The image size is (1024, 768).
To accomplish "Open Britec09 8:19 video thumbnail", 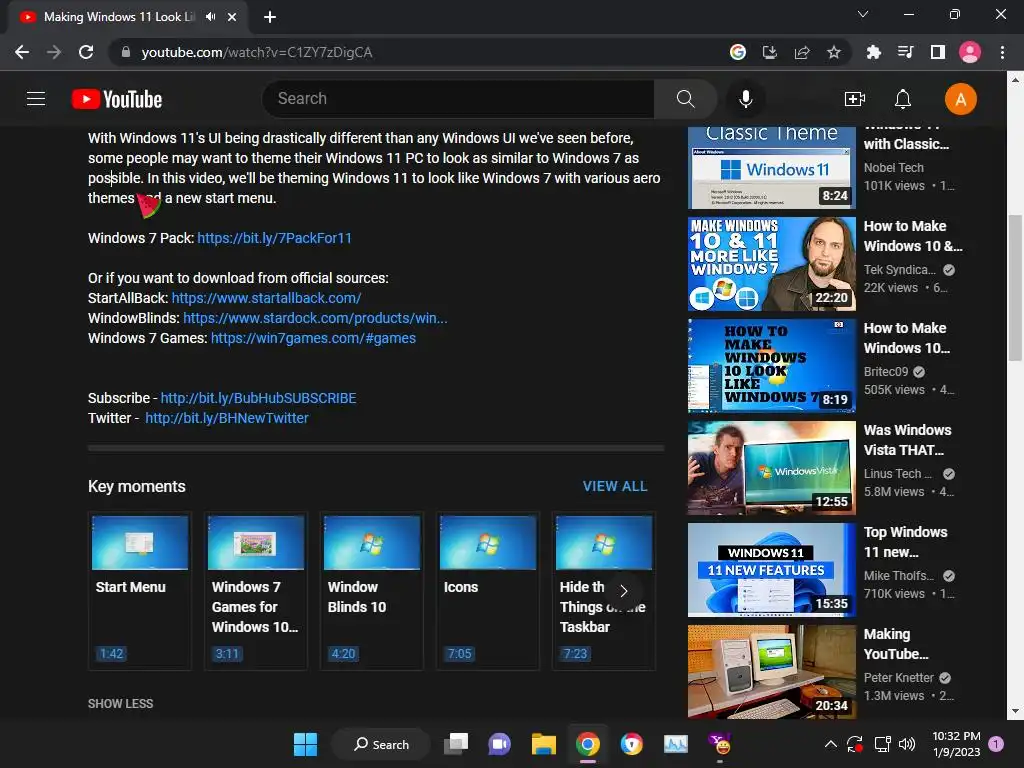I will pyautogui.click(x=771, y=366).
